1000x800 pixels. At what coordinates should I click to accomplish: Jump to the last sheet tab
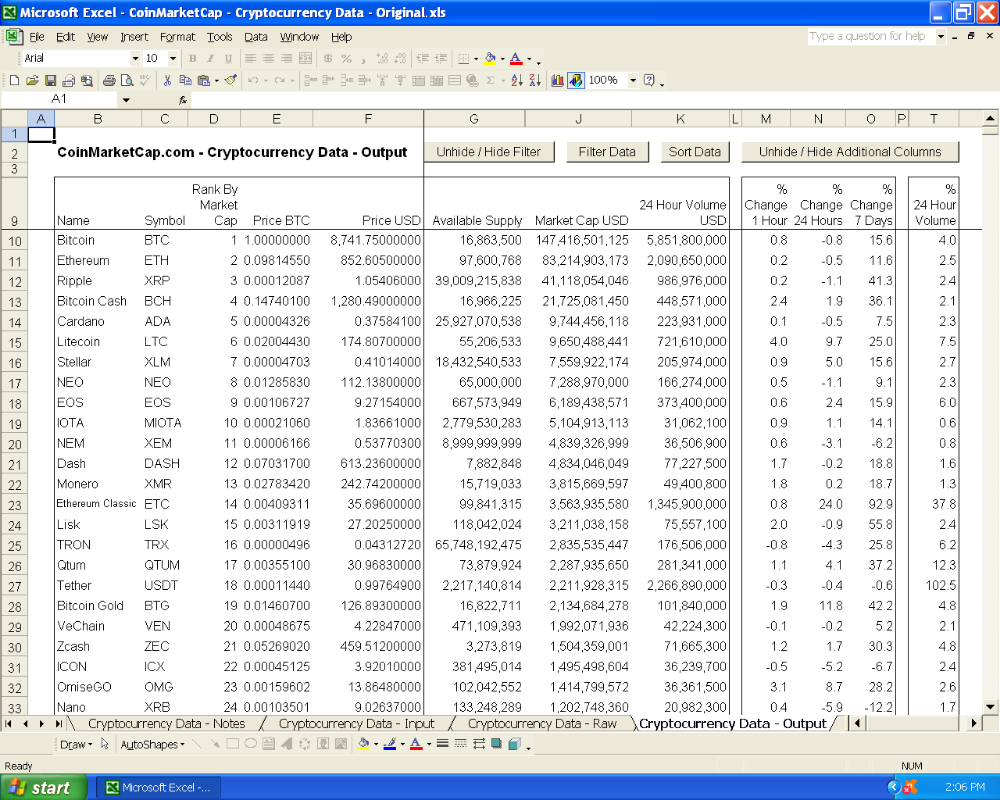[x=58, y=723]
